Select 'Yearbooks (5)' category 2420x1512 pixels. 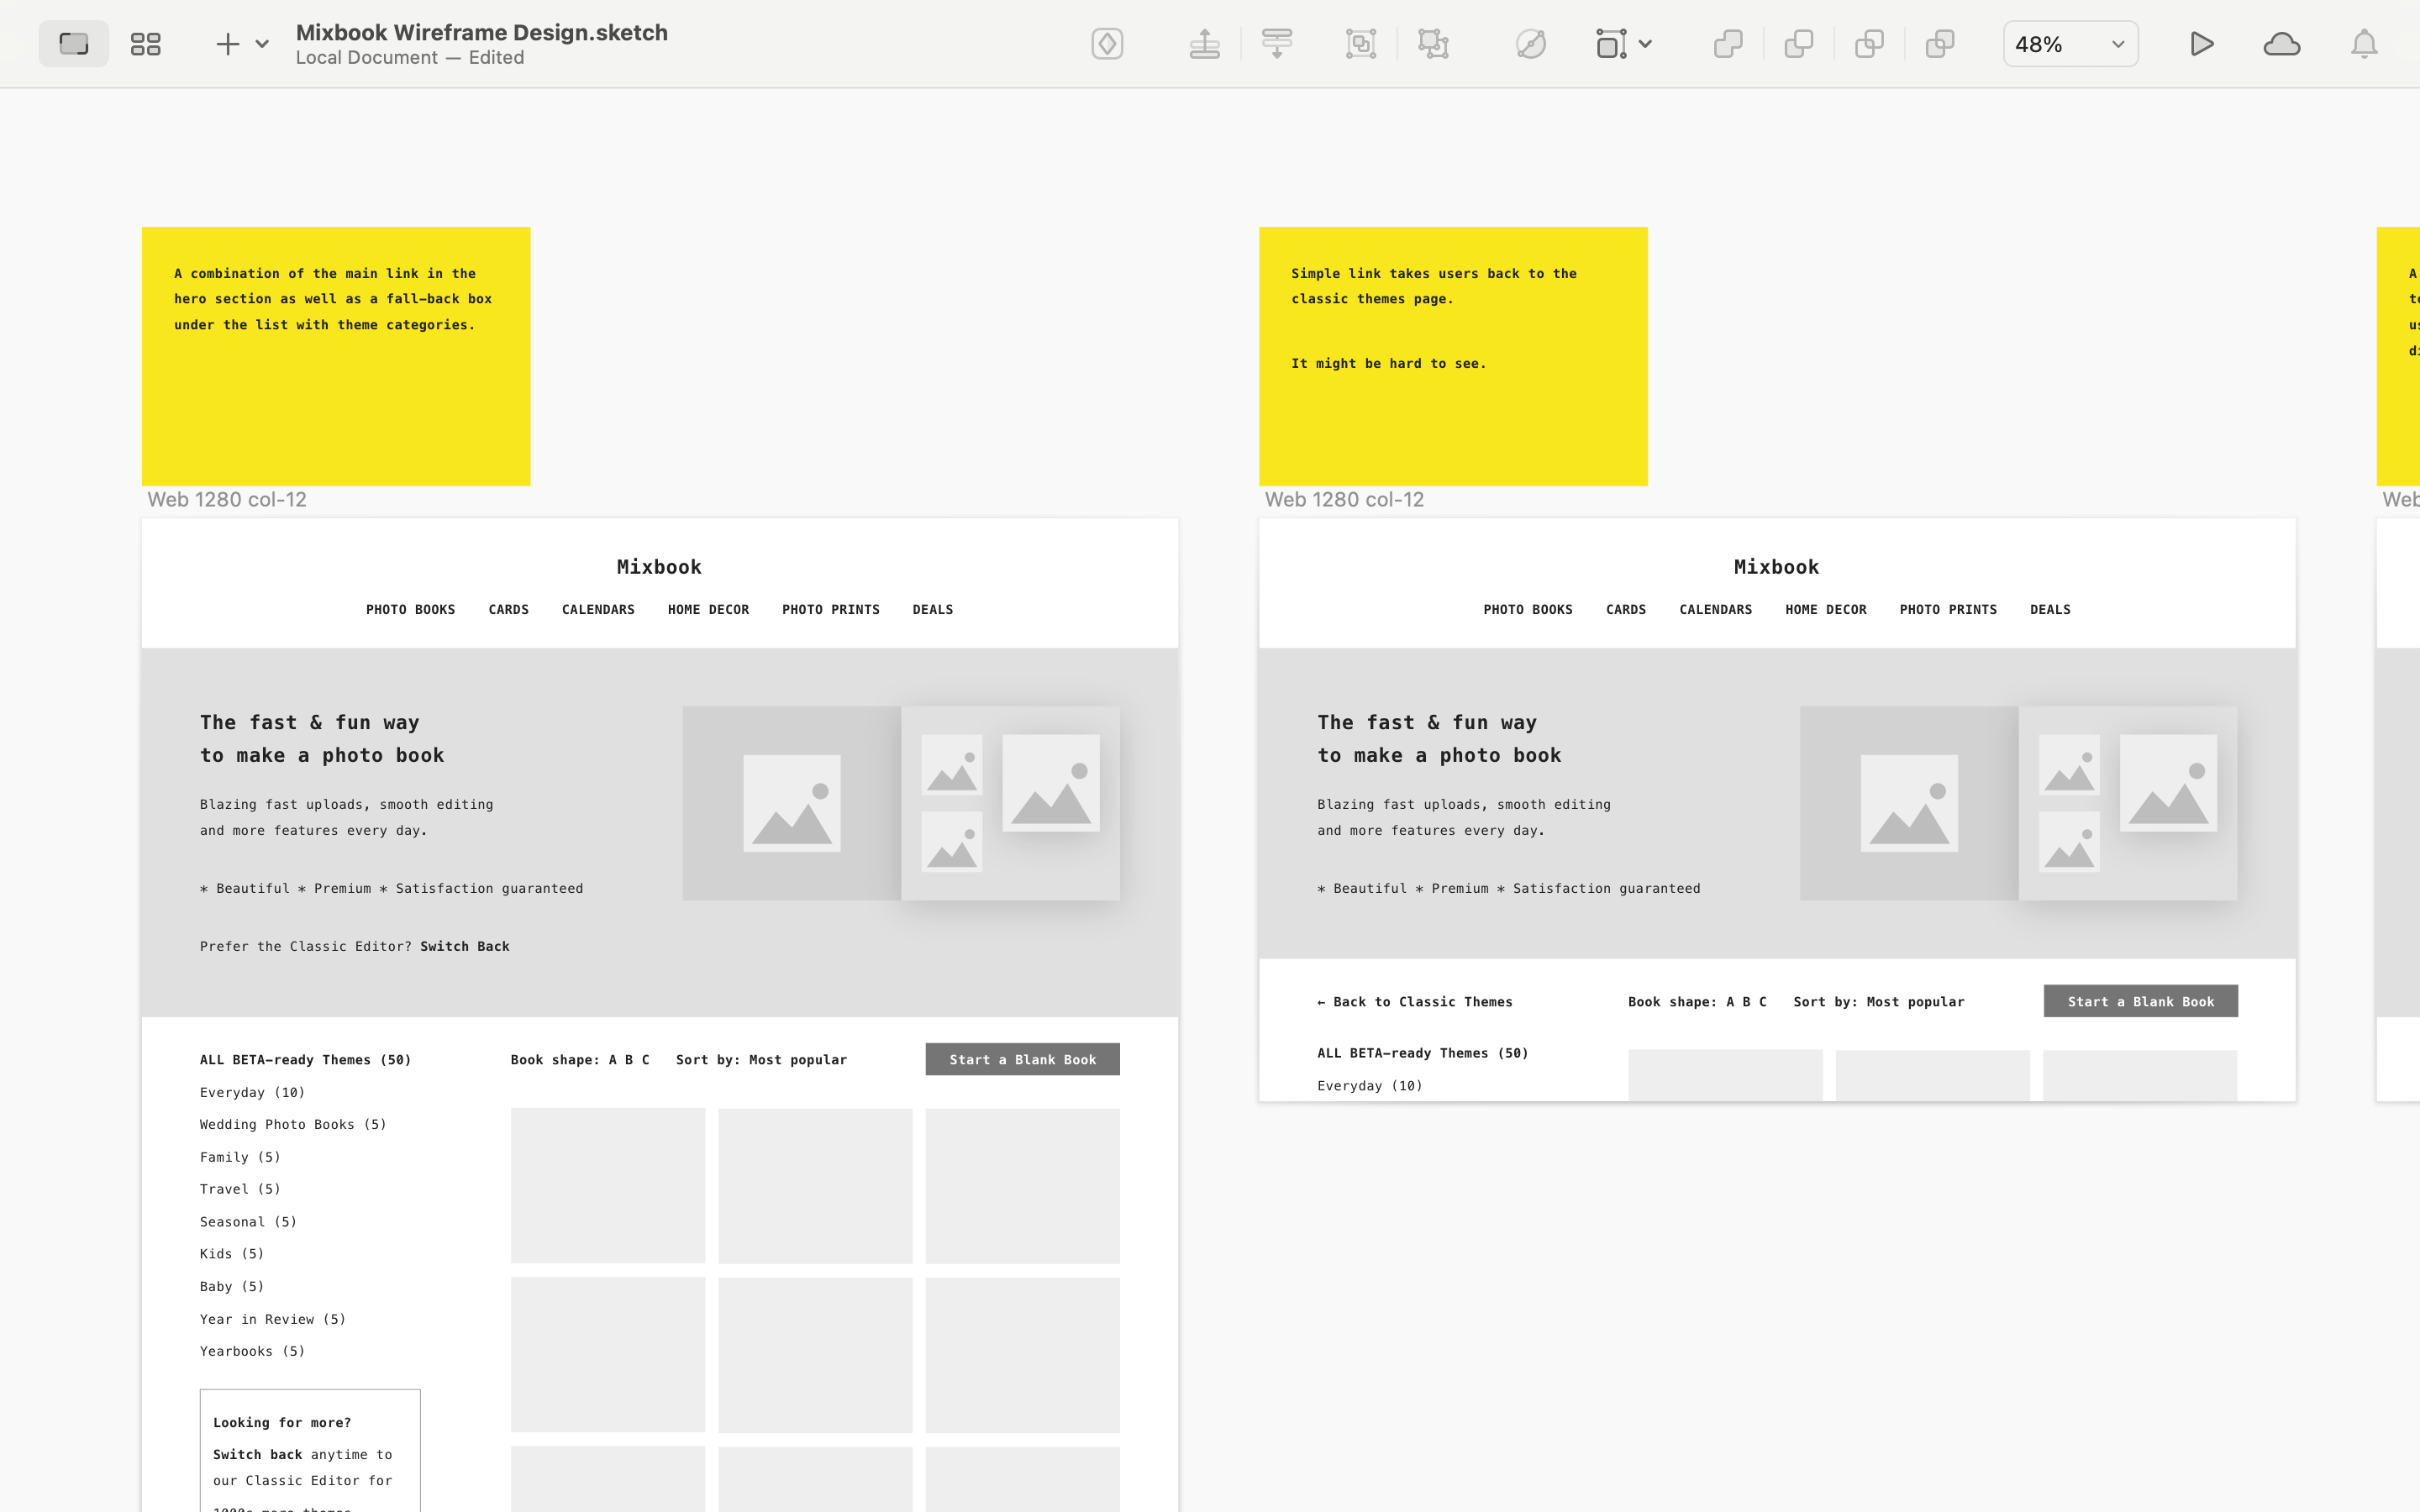point(252,1351)
